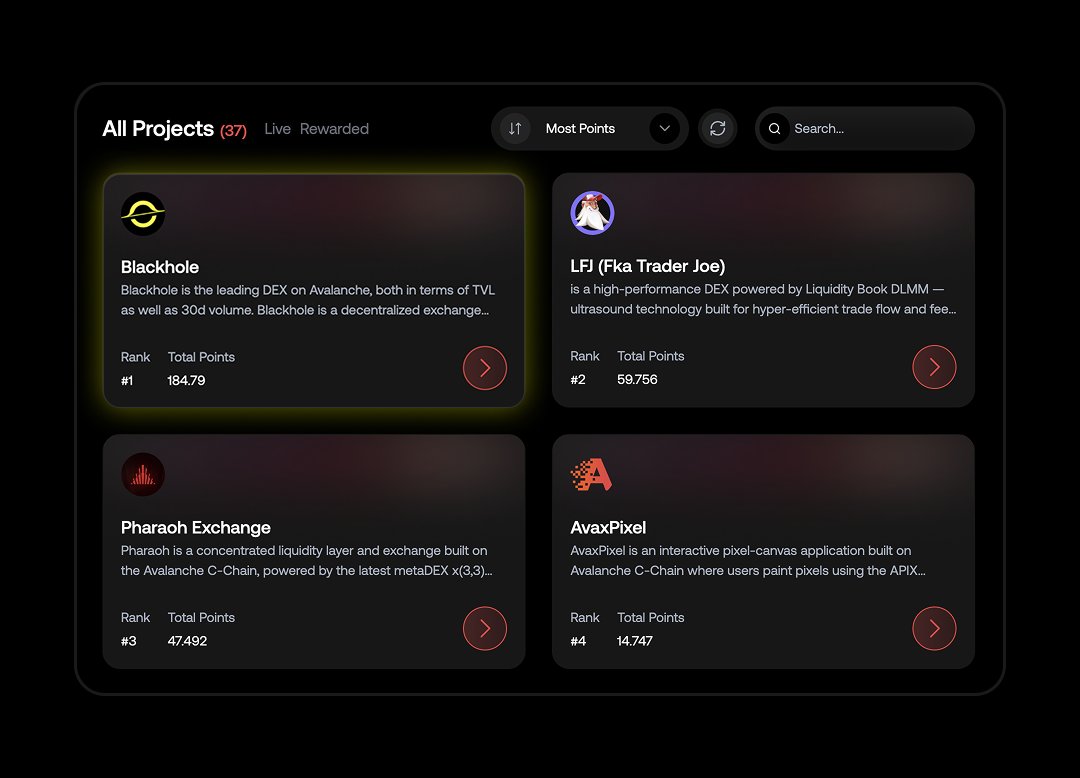Open the AvaxPixel project arrow button
Viewport: 1080px width, 778px height.
(934, 628)
